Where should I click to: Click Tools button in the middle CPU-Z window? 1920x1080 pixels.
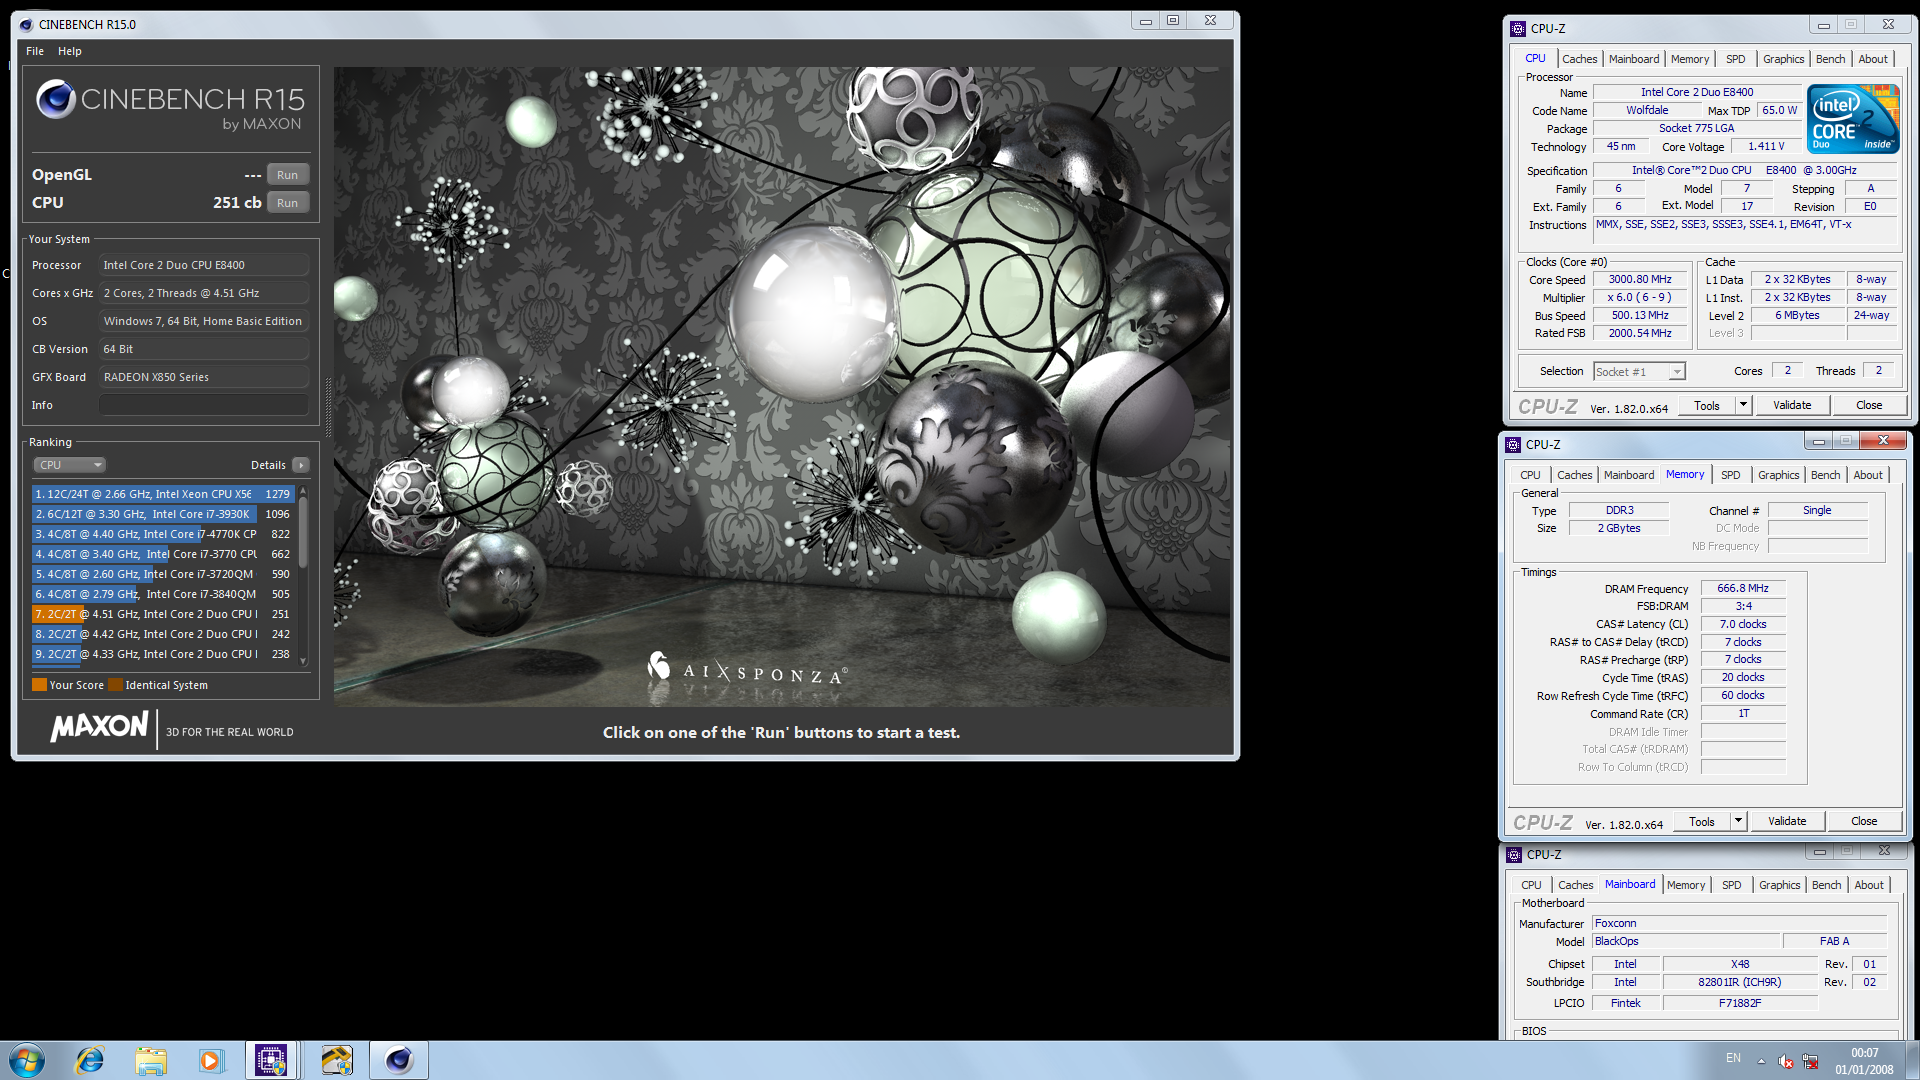(1702, 821)
